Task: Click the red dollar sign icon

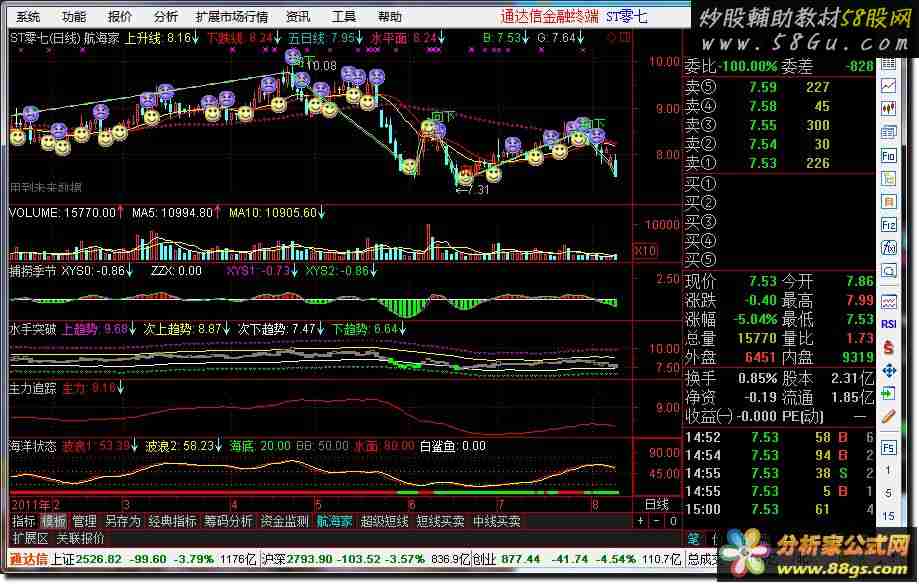Action: (889, 347)
